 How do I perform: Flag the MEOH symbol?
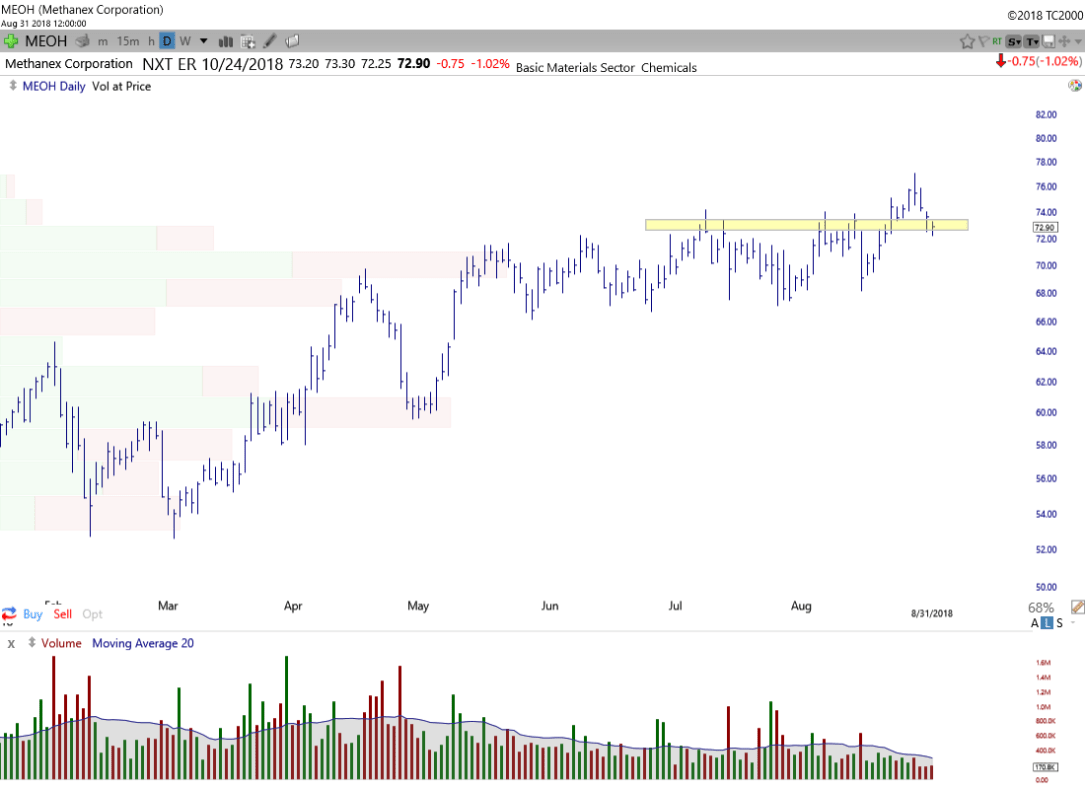983,41
